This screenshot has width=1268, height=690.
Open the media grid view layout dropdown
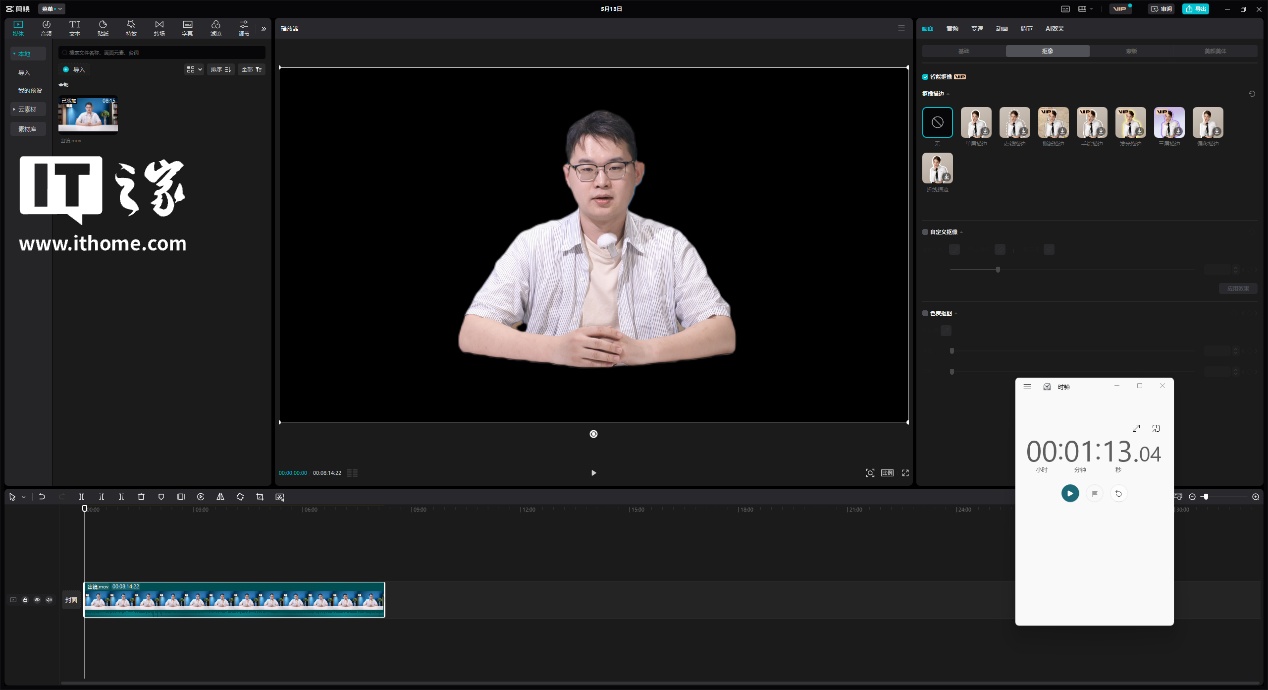194,70
